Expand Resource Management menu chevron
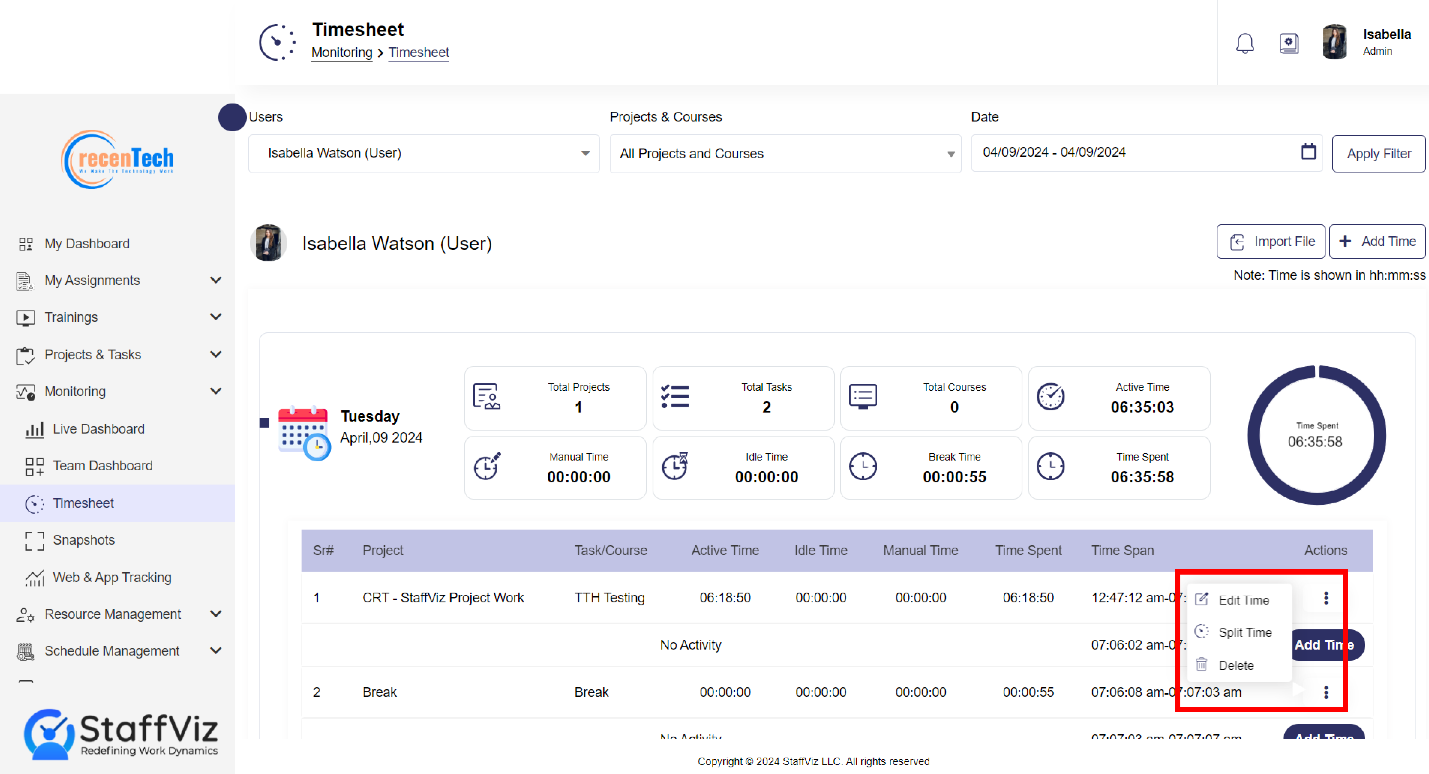This screenshot has height=774, width=1429. point(216,614)
